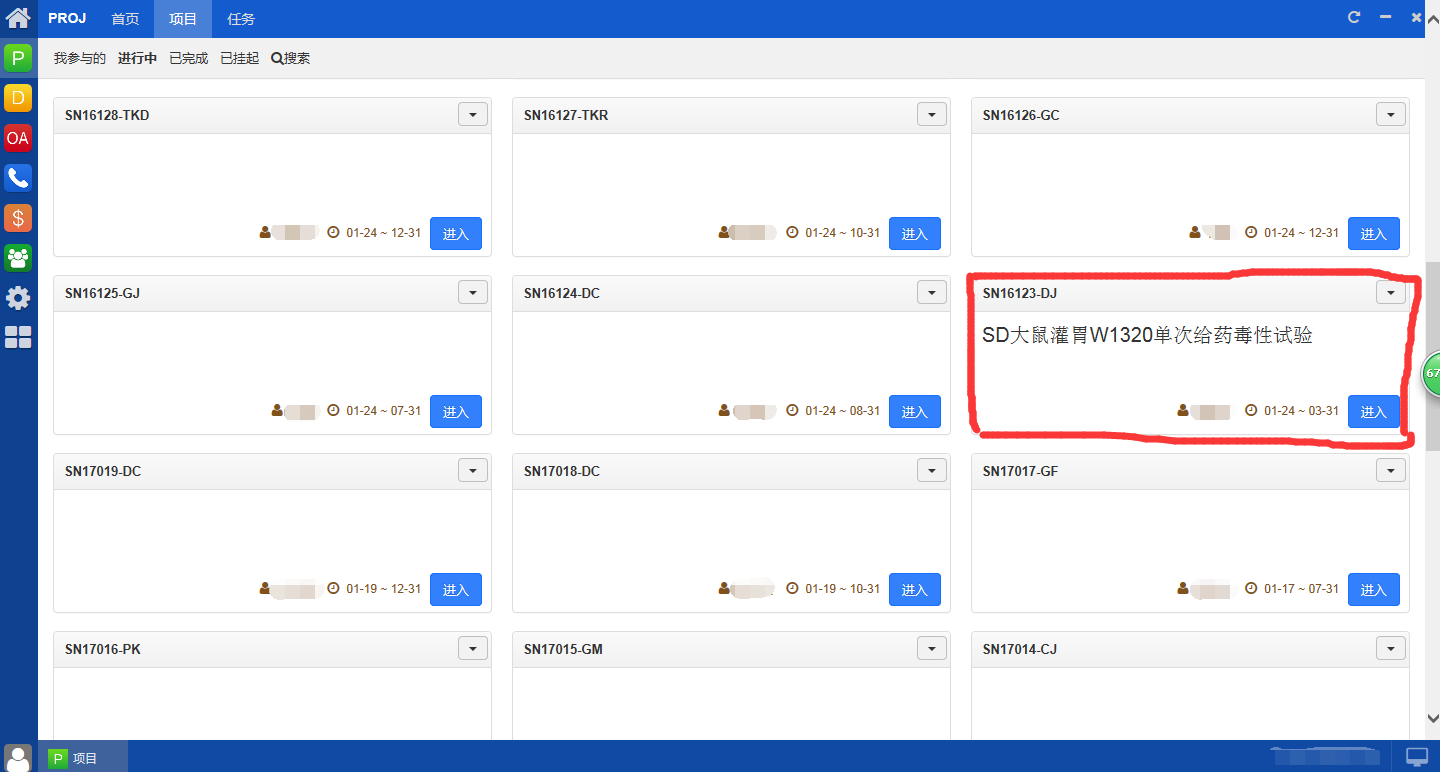Click 进入 on the SN17018-DC card

915,589
